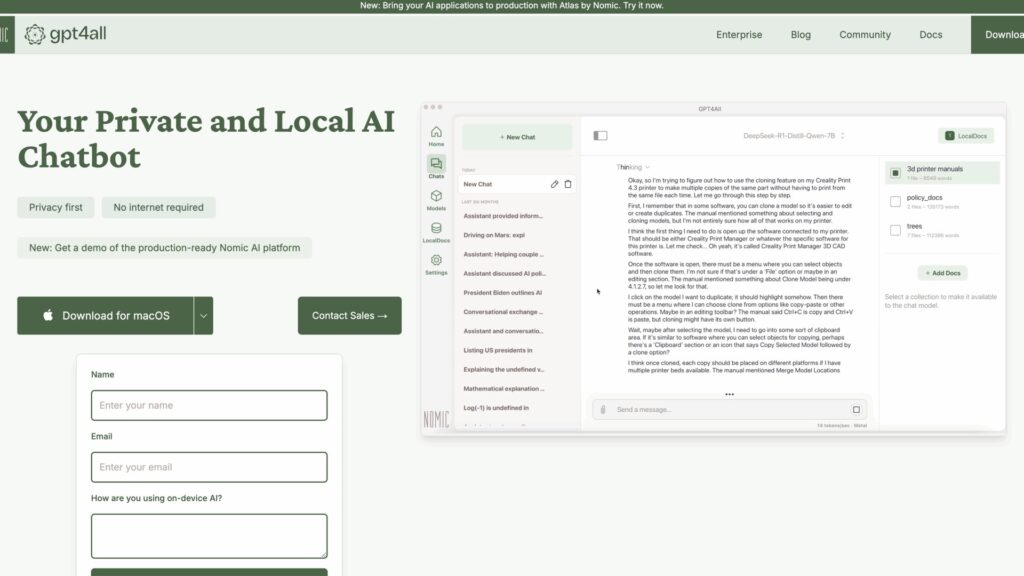The image size is (1024, 576).
Task: Select the 'New Chat' row in chat list
Action: [517, 184]
